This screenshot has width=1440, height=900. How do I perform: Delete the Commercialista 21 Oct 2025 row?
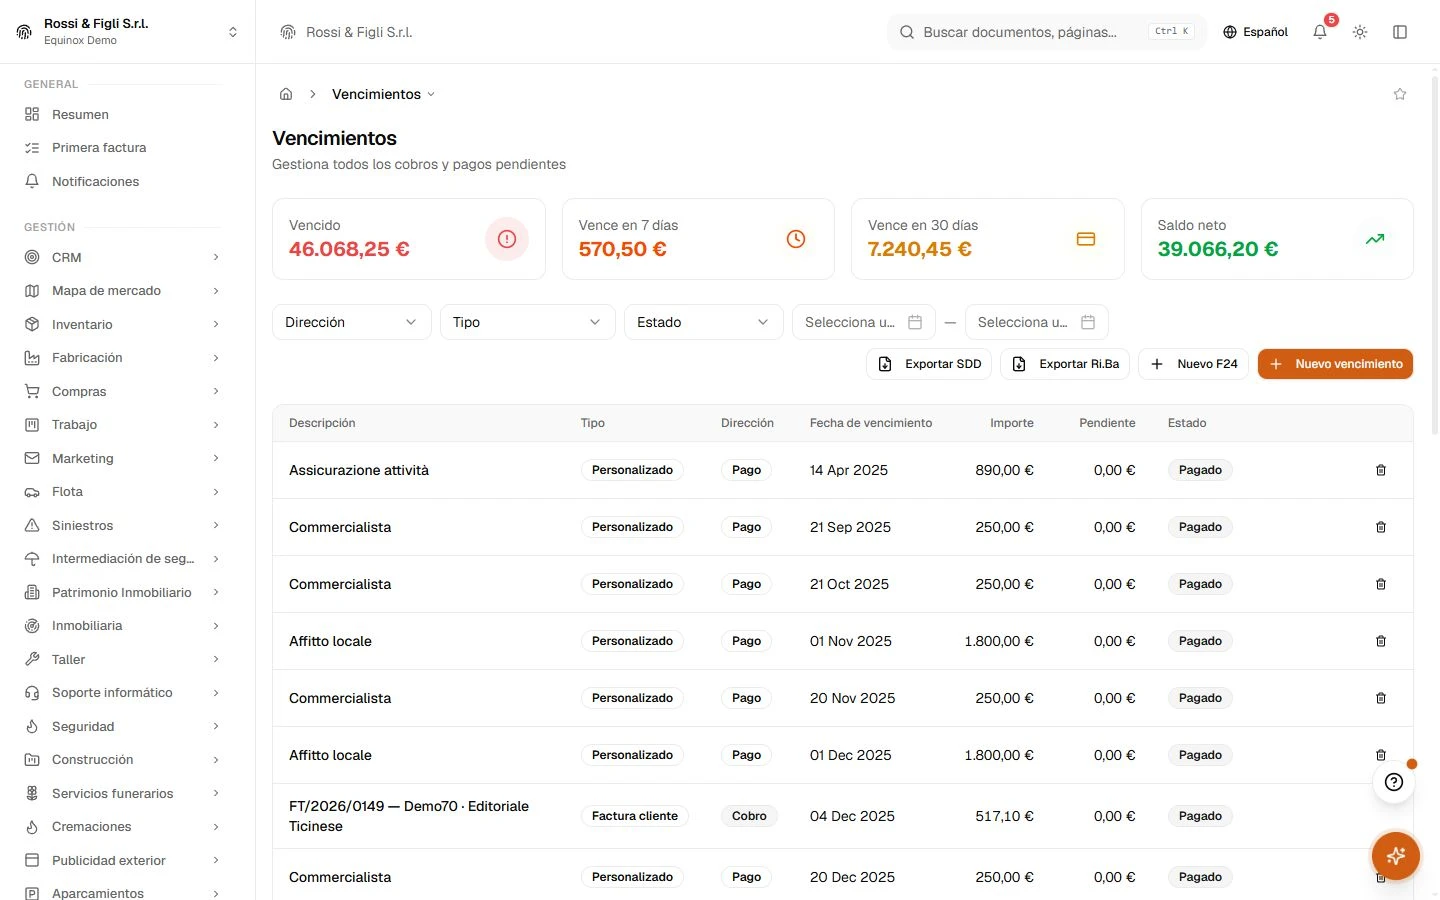point(1381,584)
